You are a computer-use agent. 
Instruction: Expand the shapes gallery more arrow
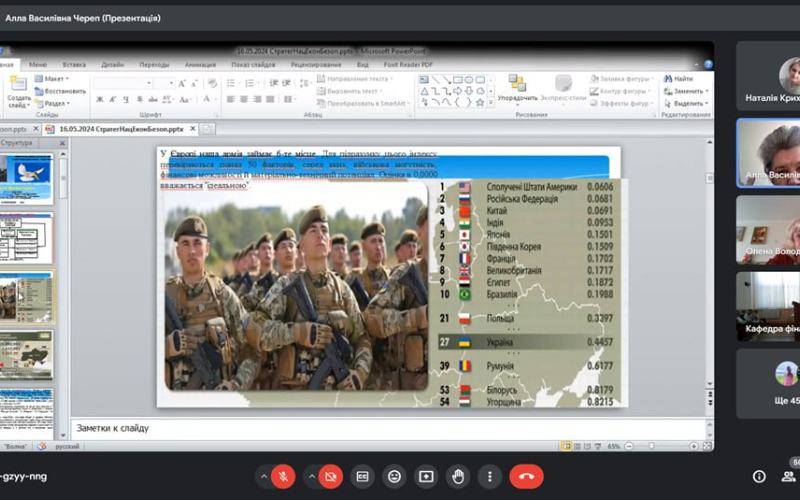coord(491,103)
